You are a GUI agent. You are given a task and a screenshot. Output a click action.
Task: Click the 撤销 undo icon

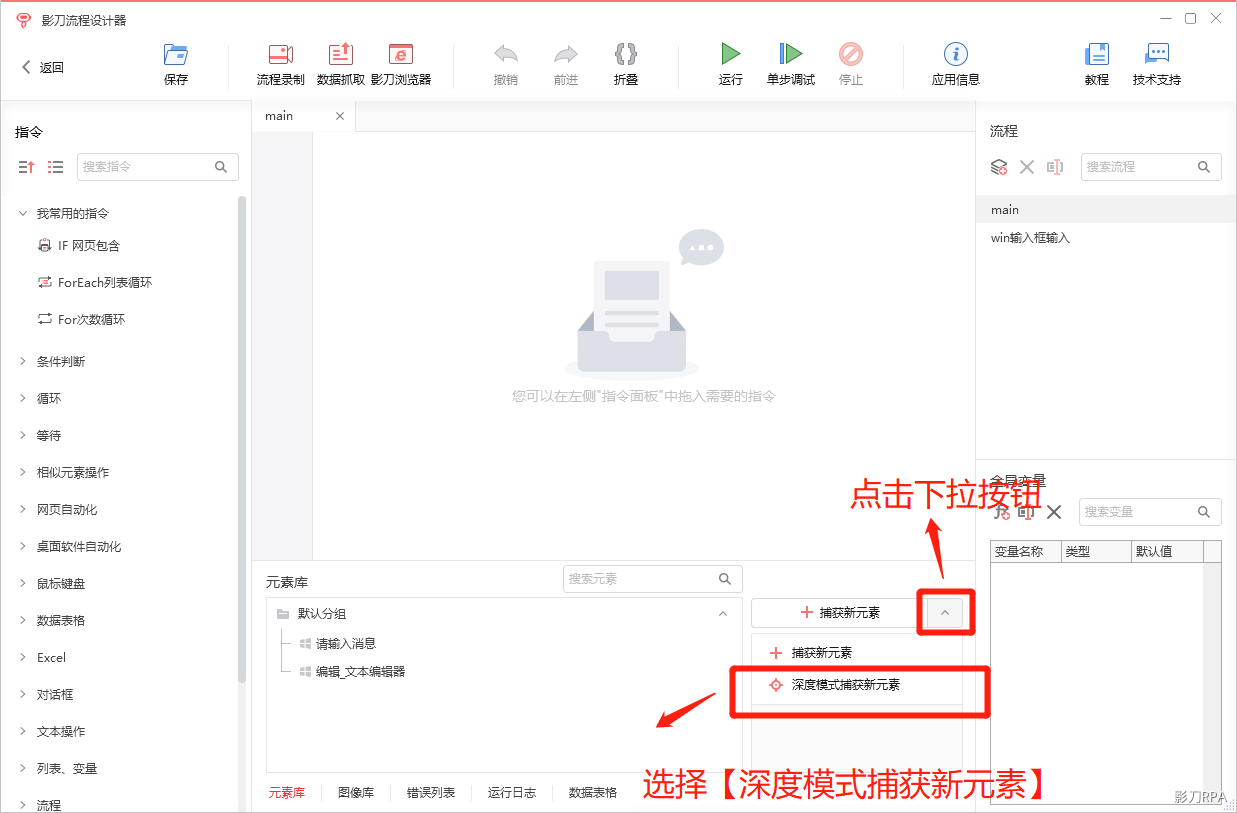pos(506,55)
